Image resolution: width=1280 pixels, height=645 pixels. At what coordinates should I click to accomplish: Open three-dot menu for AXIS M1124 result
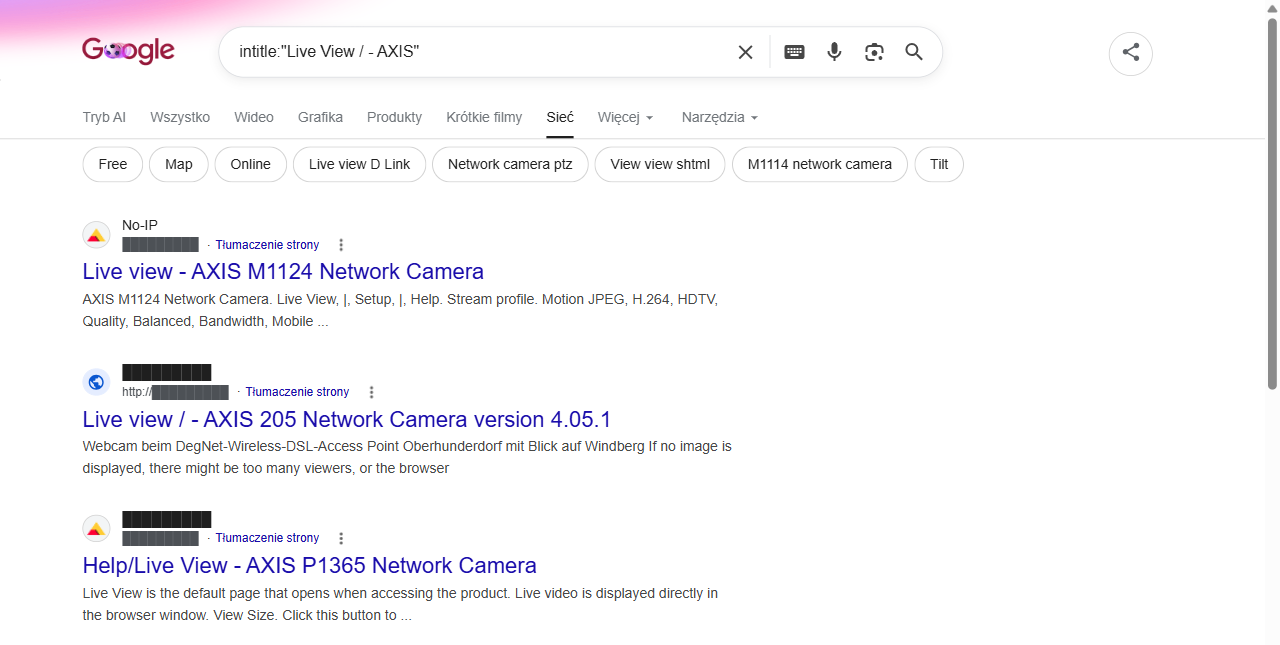click(341, 245)
